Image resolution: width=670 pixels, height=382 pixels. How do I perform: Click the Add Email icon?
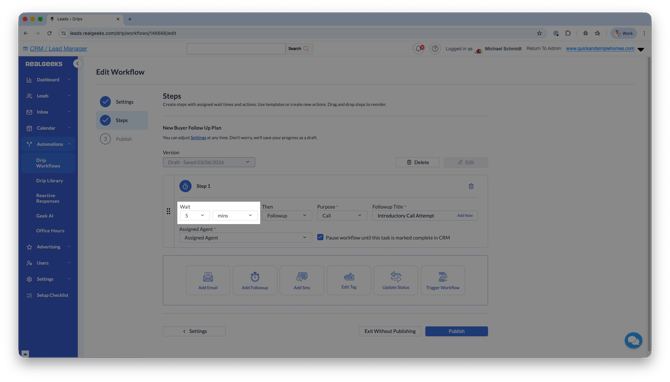208,277
